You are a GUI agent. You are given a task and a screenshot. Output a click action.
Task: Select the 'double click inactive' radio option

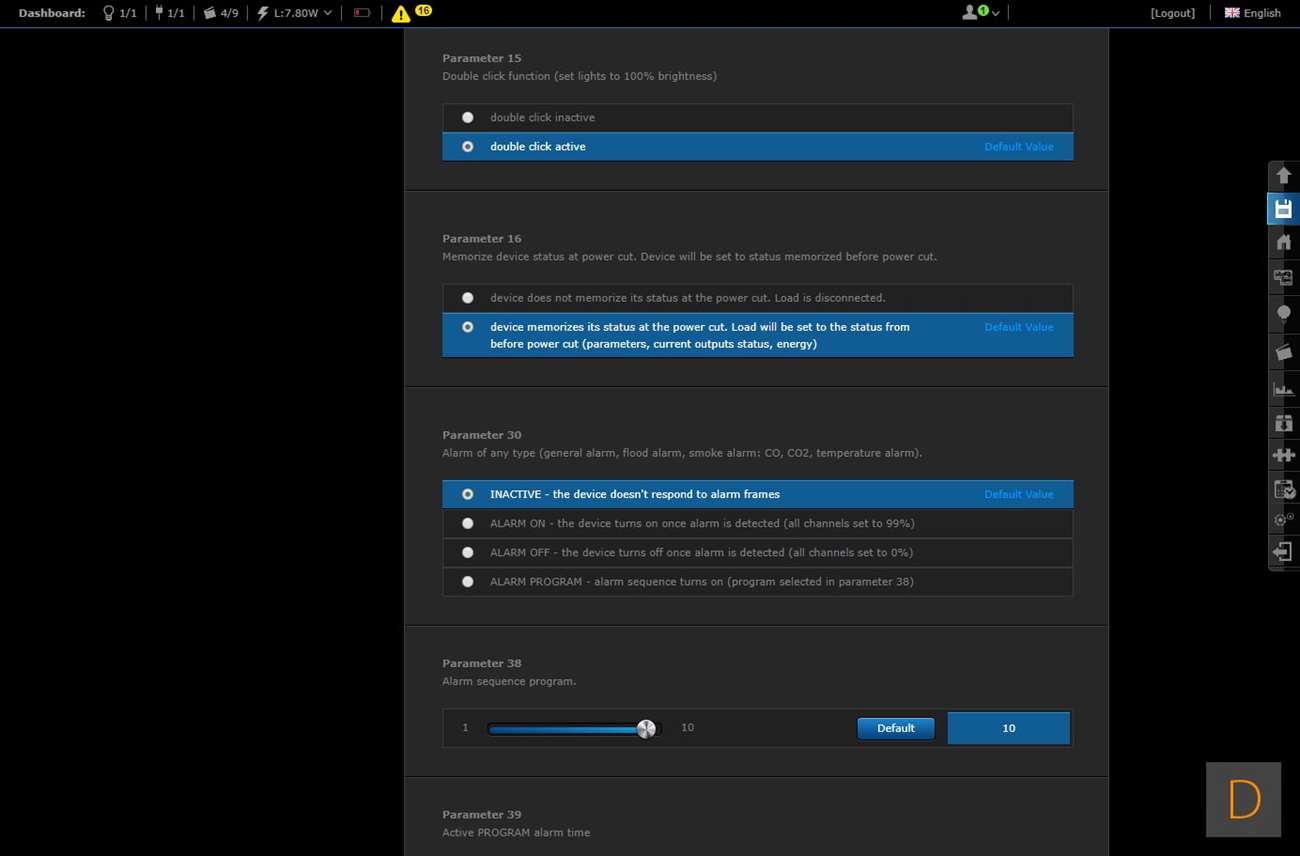click(x=467, y=118)
